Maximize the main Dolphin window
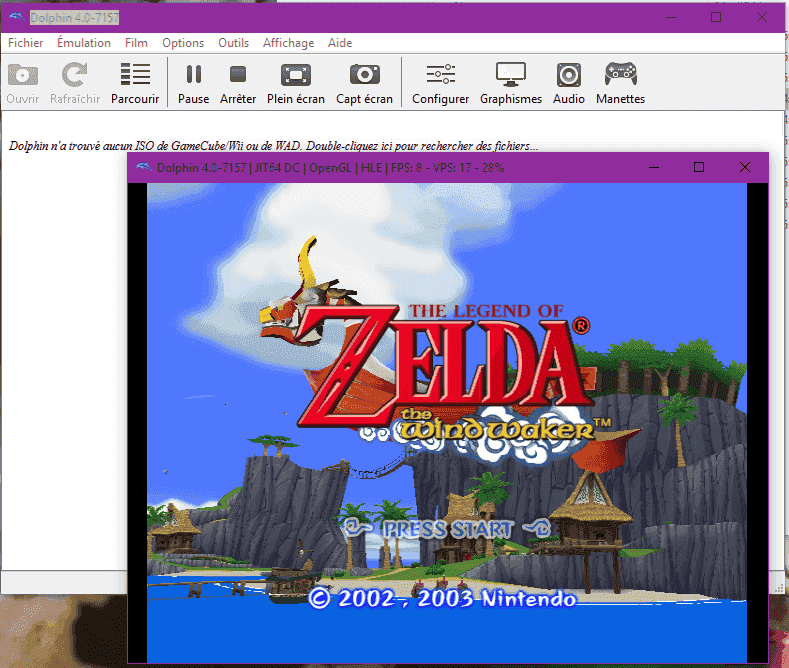 click(716, 17)
